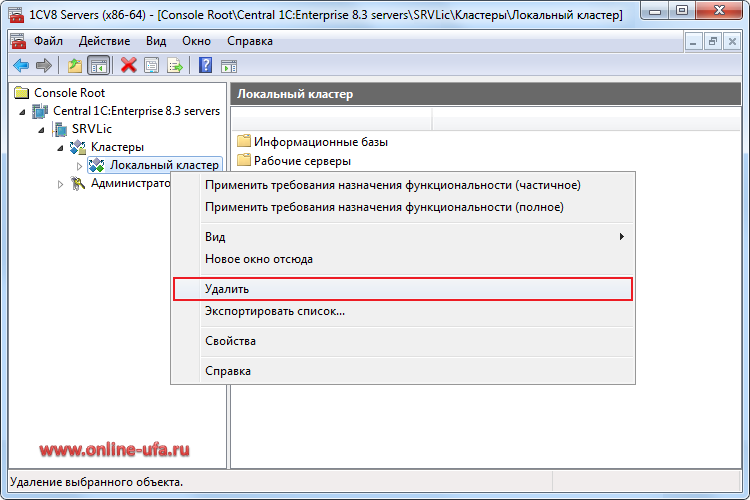Image resolution: width=750 pixels, height=500 pixels.
Task: Select Central 1C:Enterprise 8.3 servers label
Action: coord(136,111)
